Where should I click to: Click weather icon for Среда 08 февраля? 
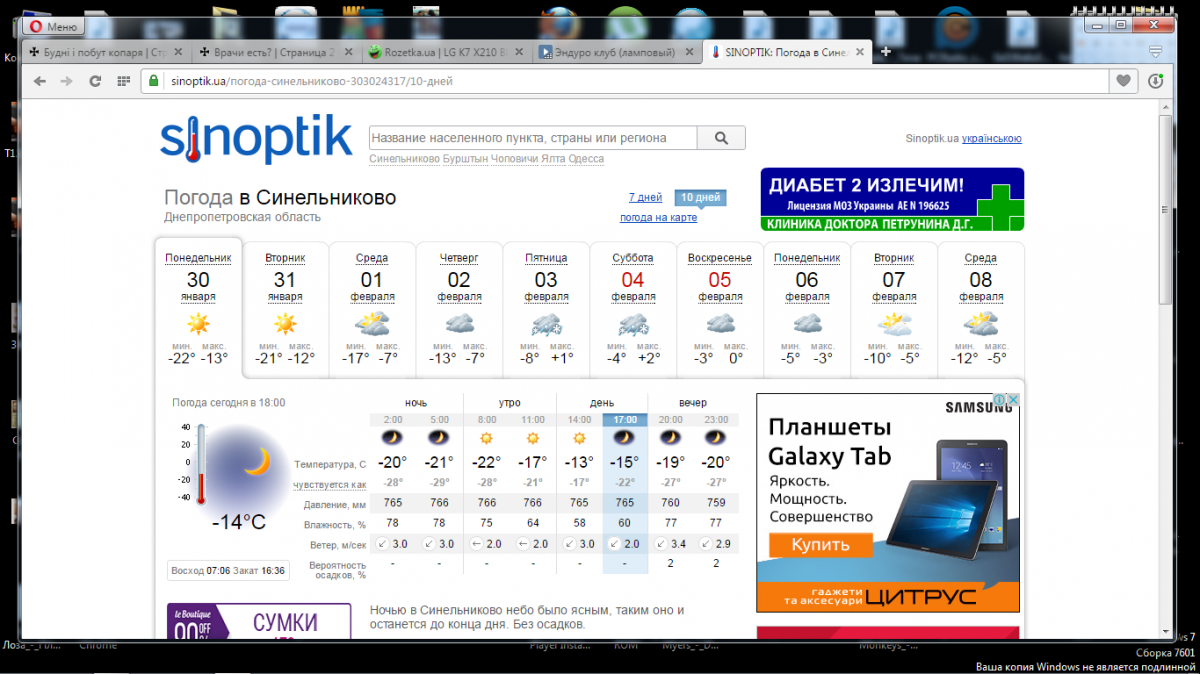[981, 323]
